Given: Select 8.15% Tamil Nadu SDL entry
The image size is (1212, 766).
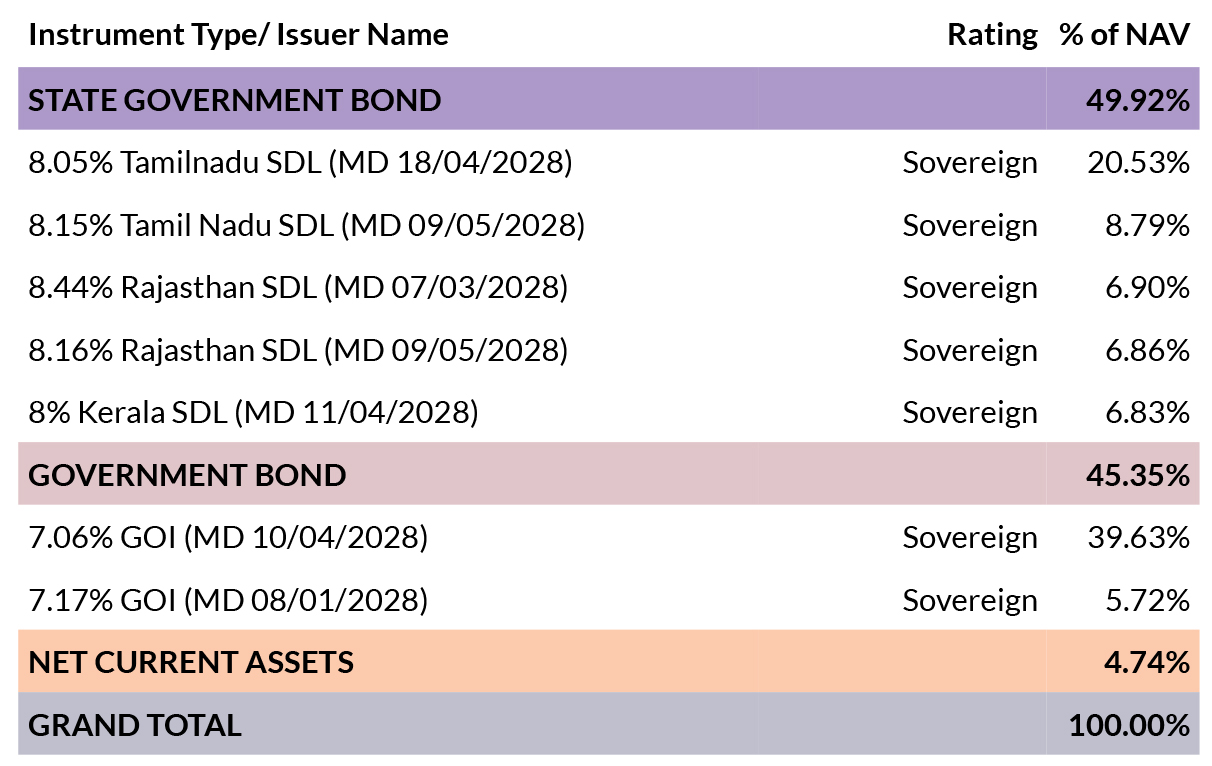Looking at the screenshot, I should 306,225.
